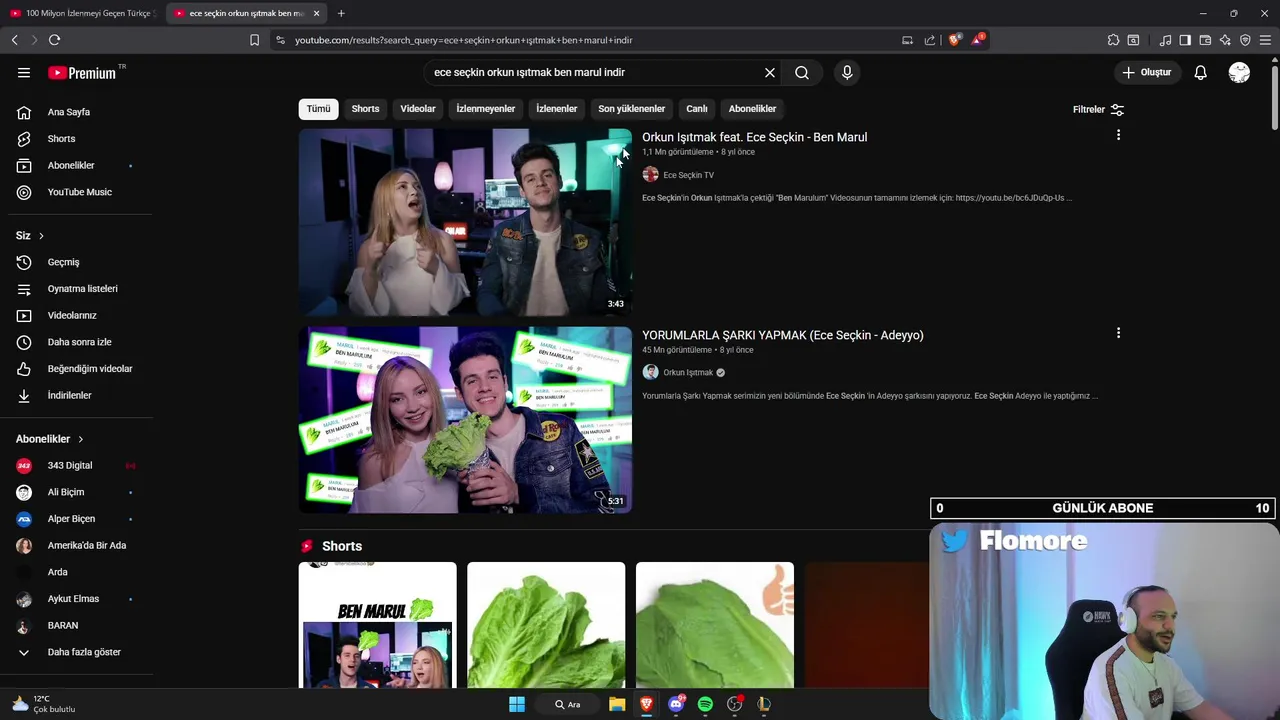Viewport: 1280px width, 720px height.
Task: Open the Adeyyo video thumbnail
Action: (x=465, y=420)
